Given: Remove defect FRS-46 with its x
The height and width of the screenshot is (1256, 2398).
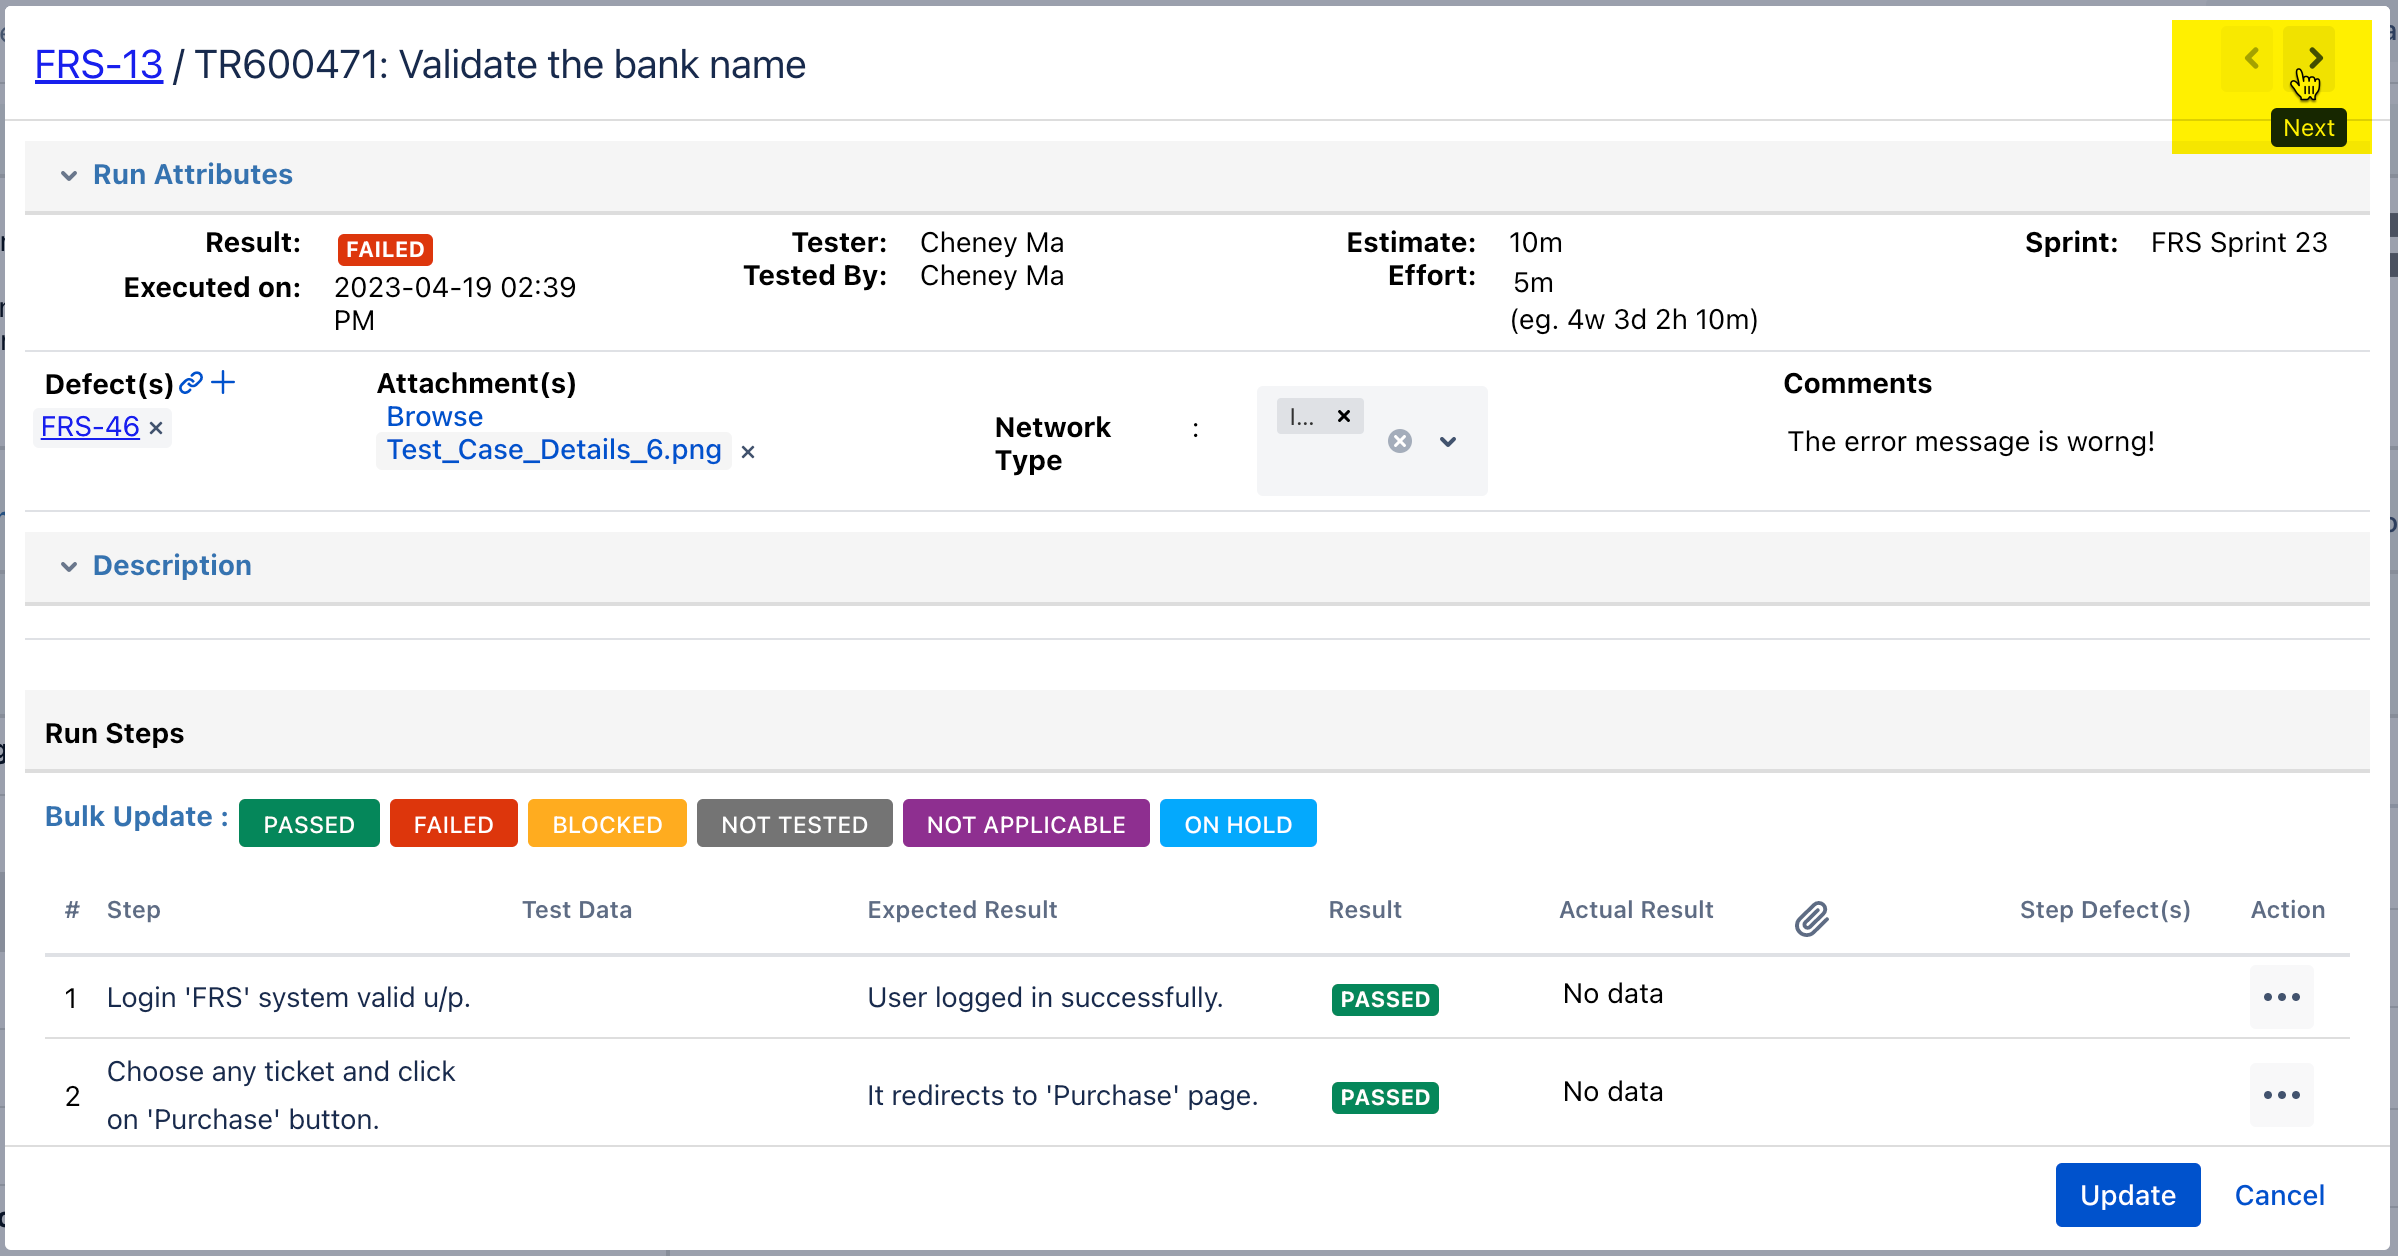Looking at the screenshot, I should (x=156, y=428).
